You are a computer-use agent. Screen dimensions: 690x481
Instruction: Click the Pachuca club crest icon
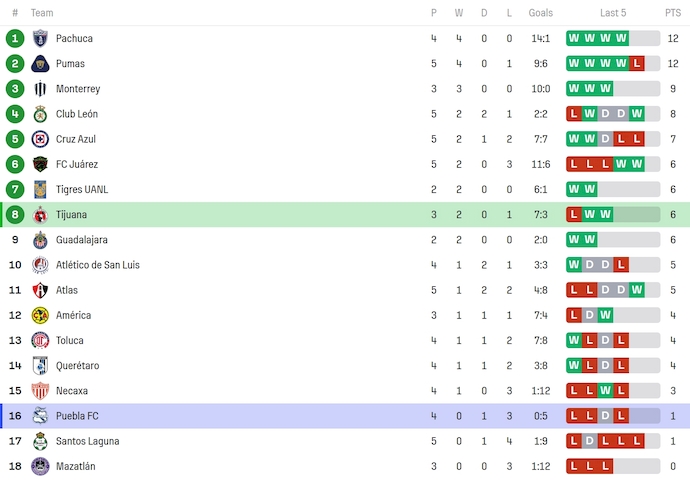40,38
